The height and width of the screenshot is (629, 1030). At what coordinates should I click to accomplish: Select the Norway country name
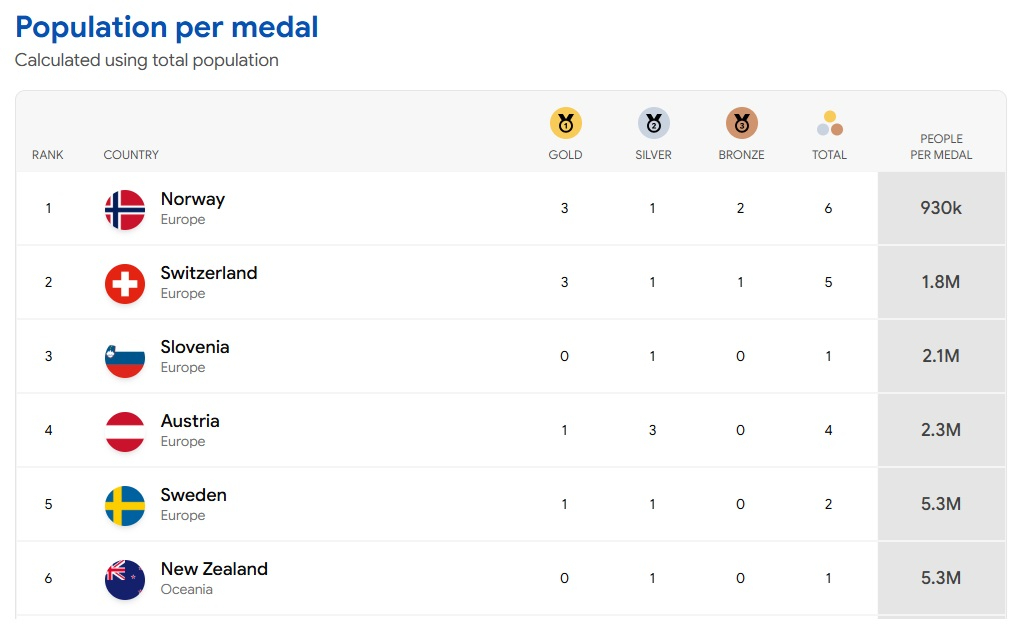point(193,199)
